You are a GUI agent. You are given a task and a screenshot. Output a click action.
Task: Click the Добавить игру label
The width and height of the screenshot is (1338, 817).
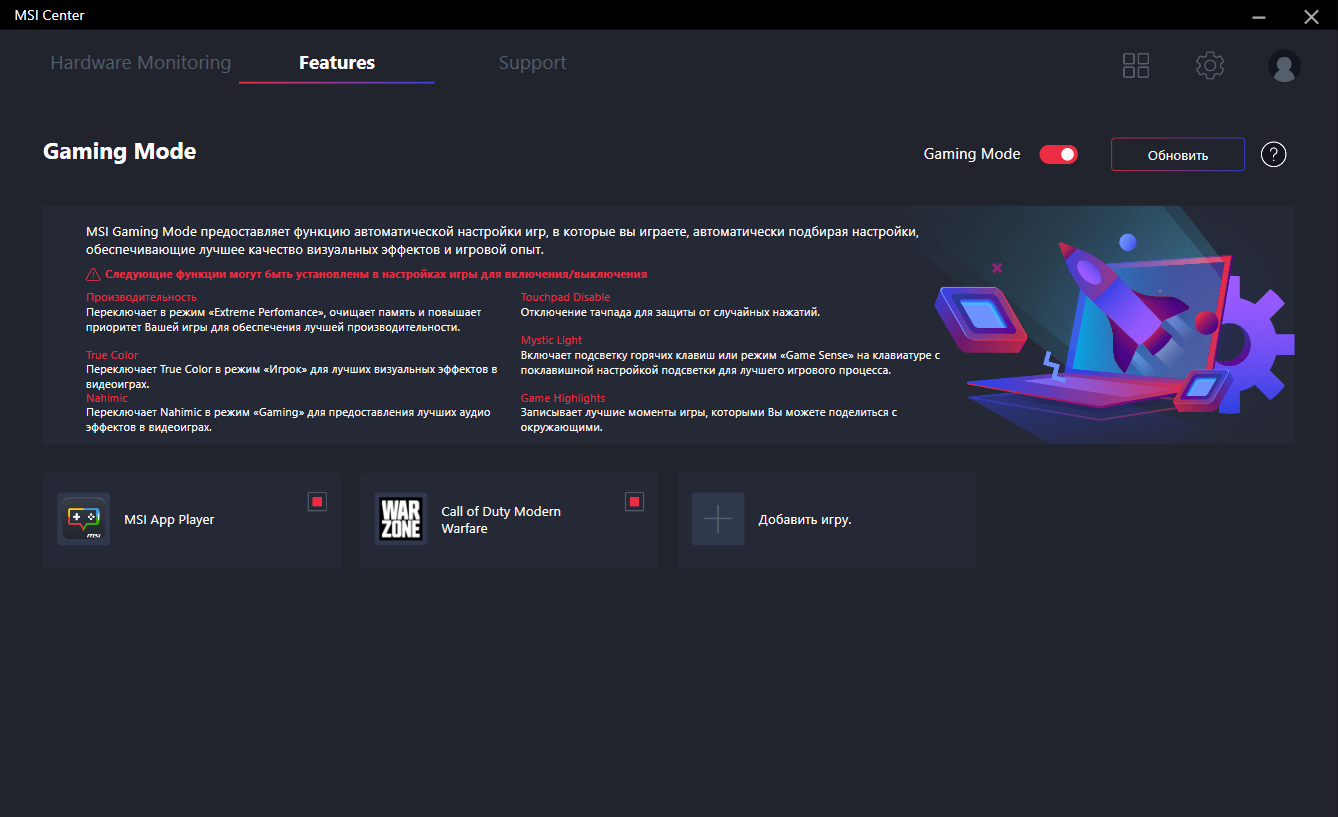tap(805, 520)
